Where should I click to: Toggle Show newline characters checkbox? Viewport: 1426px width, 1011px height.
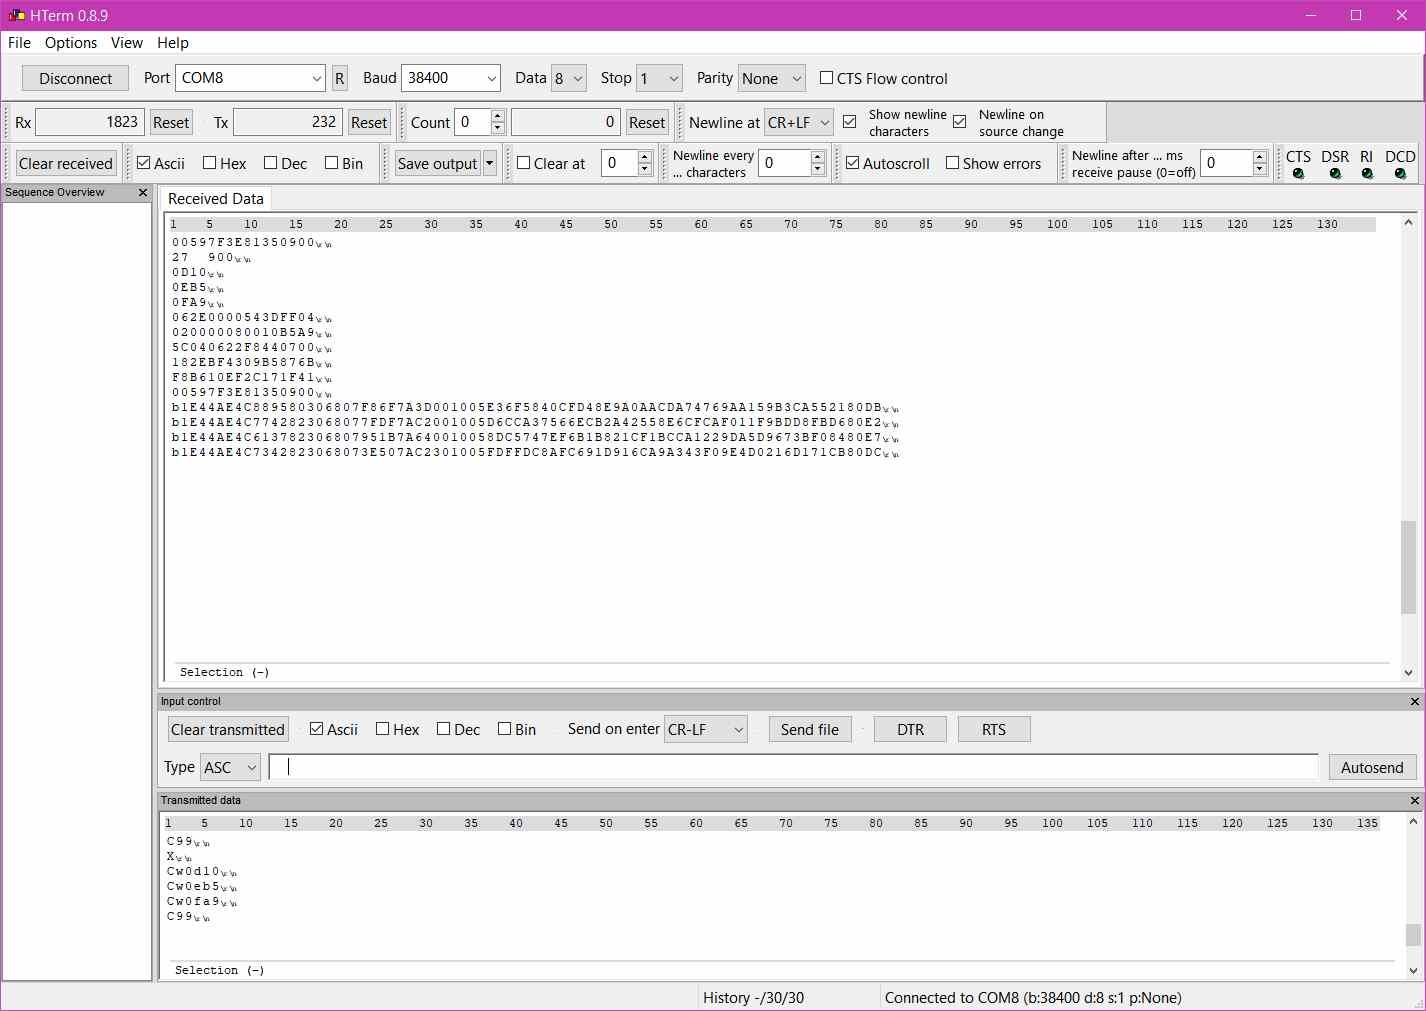850,122
